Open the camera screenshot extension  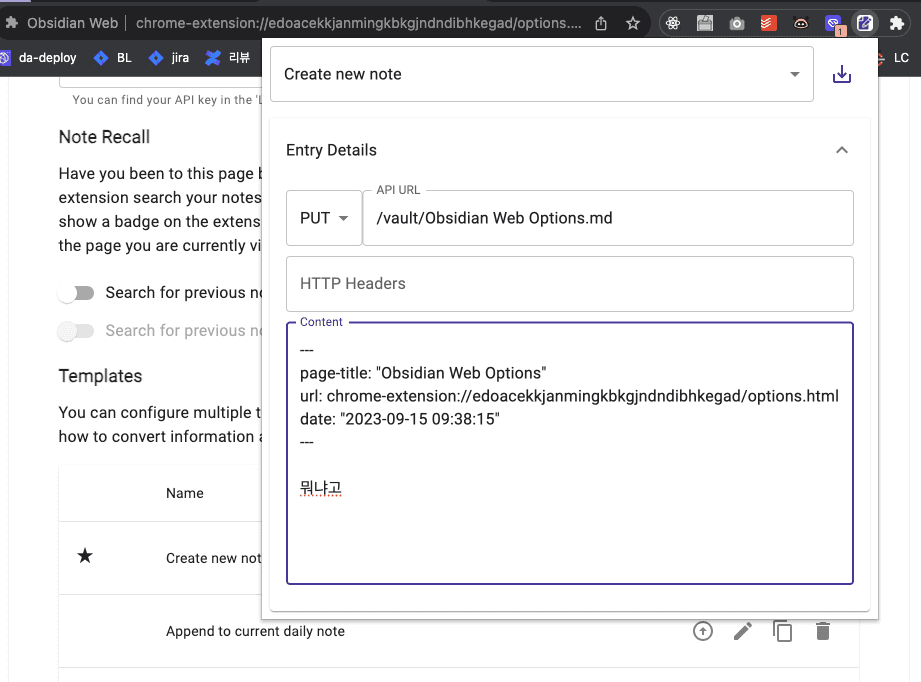pos(737,23)
